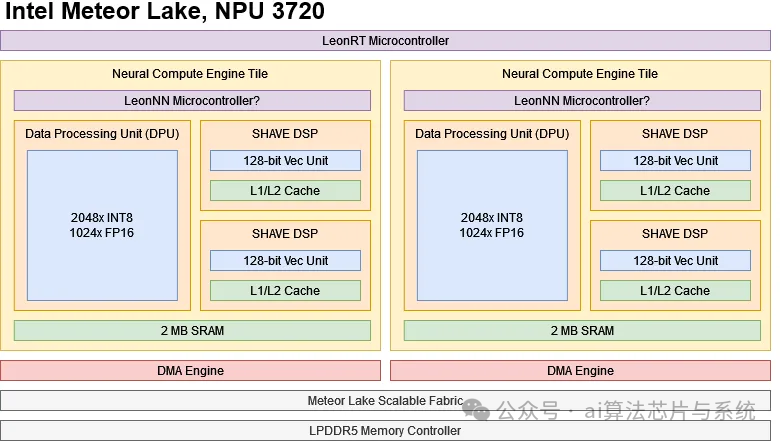
Task: Click the "2 MB SRAM" bar in left tile
Action: point(192,331)
